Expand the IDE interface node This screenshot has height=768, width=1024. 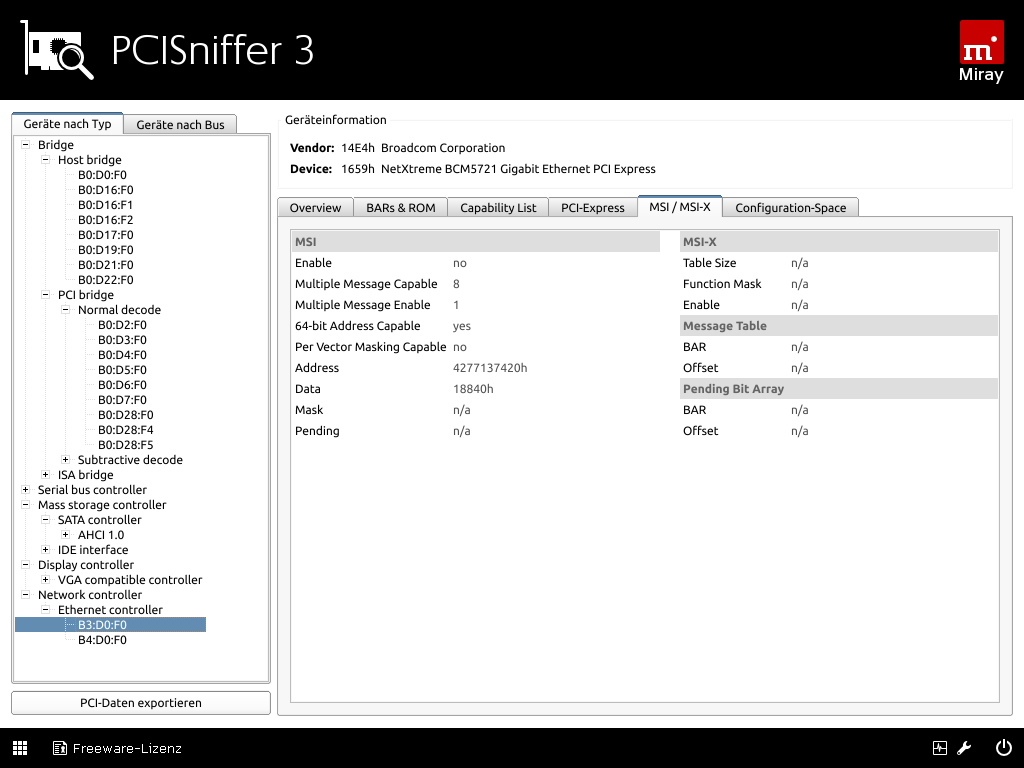point(46,551)
